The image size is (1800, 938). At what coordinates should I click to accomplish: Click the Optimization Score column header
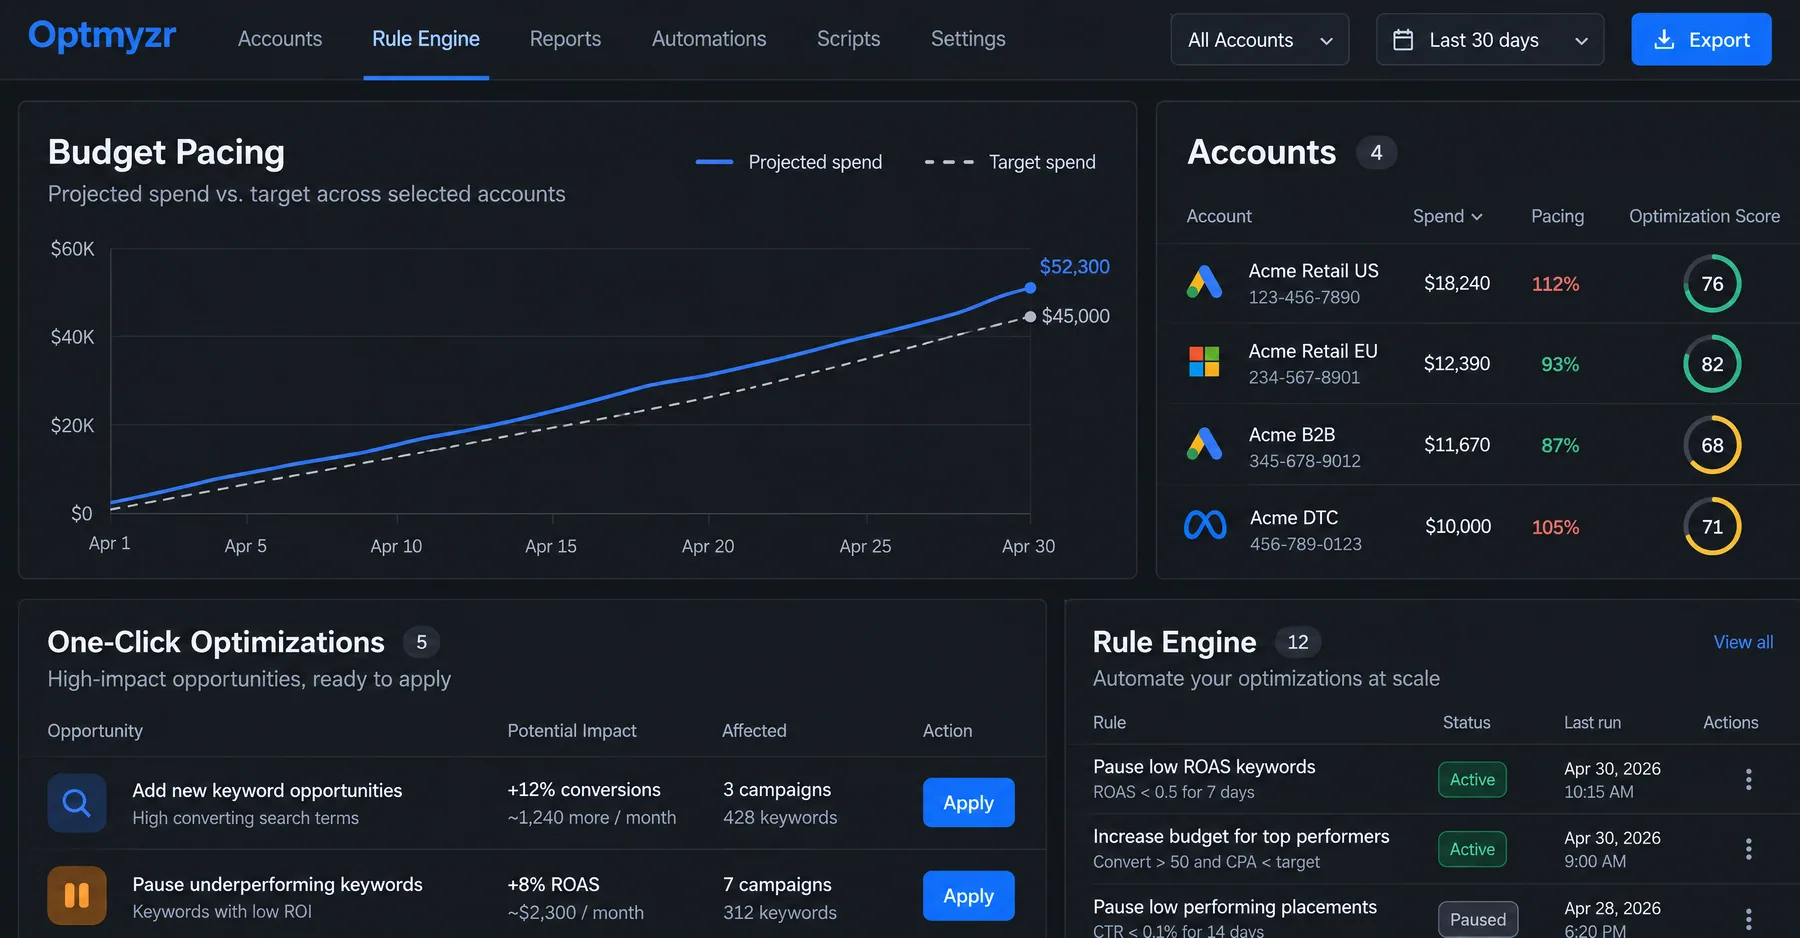(x=1704, y=216)
